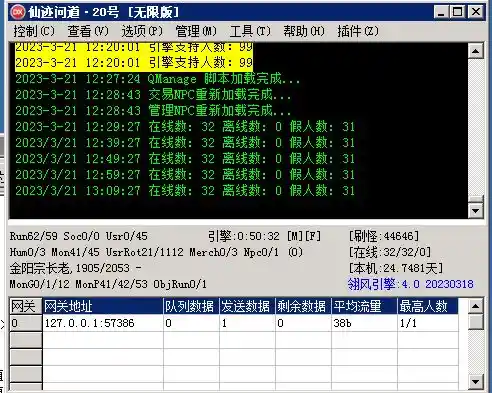Click the 交易NPC重新加载完成 log line
This screenshot has height=393, width=492.
pyautogui.click(x=153, y=95)
